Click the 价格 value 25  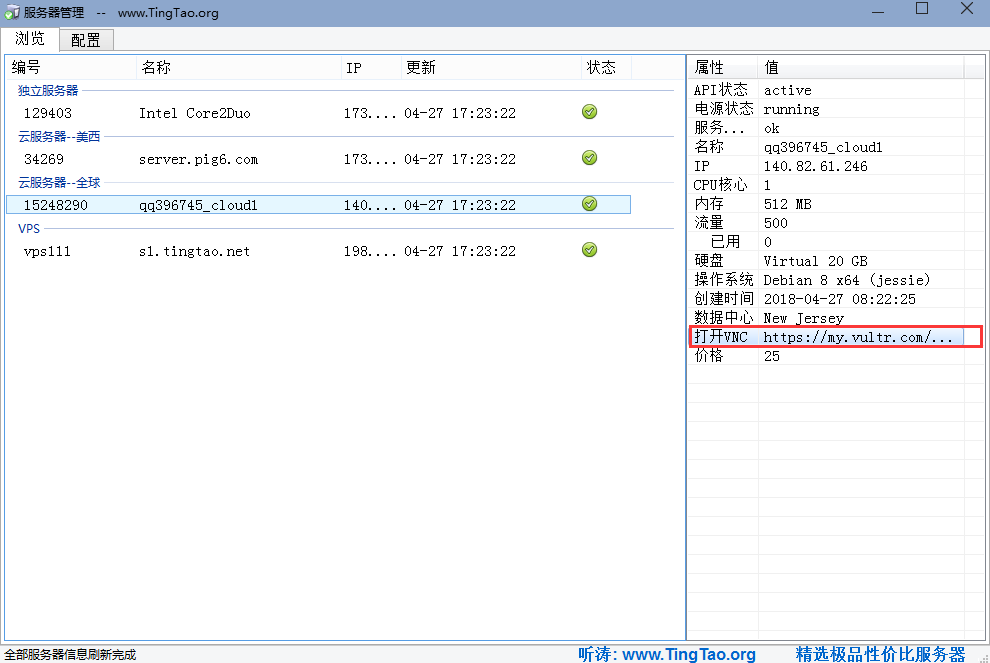tap(772, 356)
